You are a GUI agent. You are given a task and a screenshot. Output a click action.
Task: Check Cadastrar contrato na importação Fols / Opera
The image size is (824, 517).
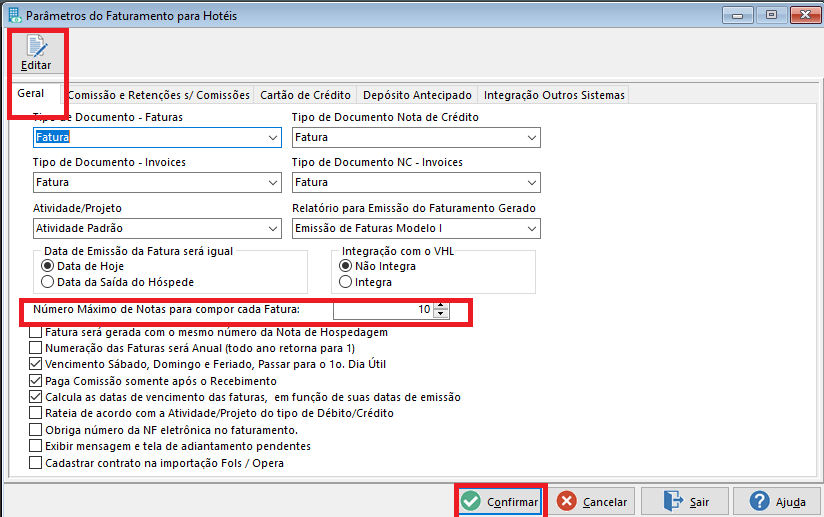click(x=35, y=463)
